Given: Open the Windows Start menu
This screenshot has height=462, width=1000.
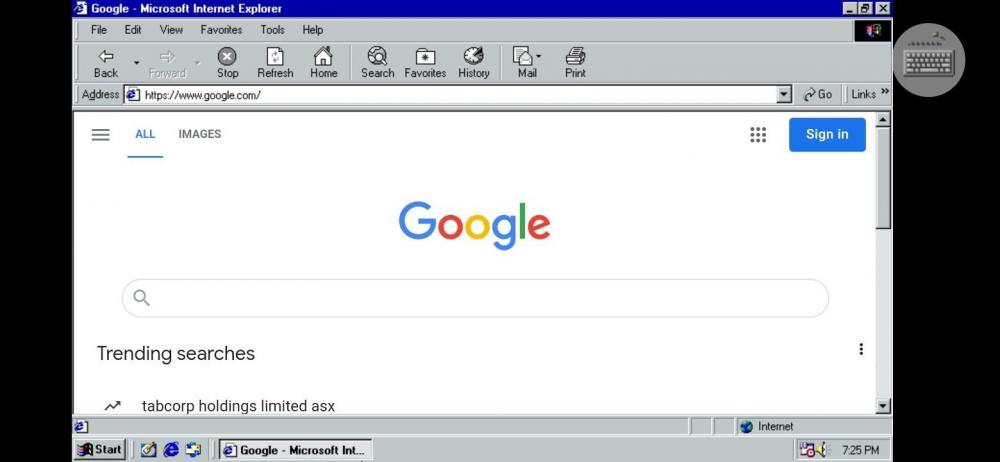Looking at the screenshot, I should pyautogui.click(x=100, y=450).
